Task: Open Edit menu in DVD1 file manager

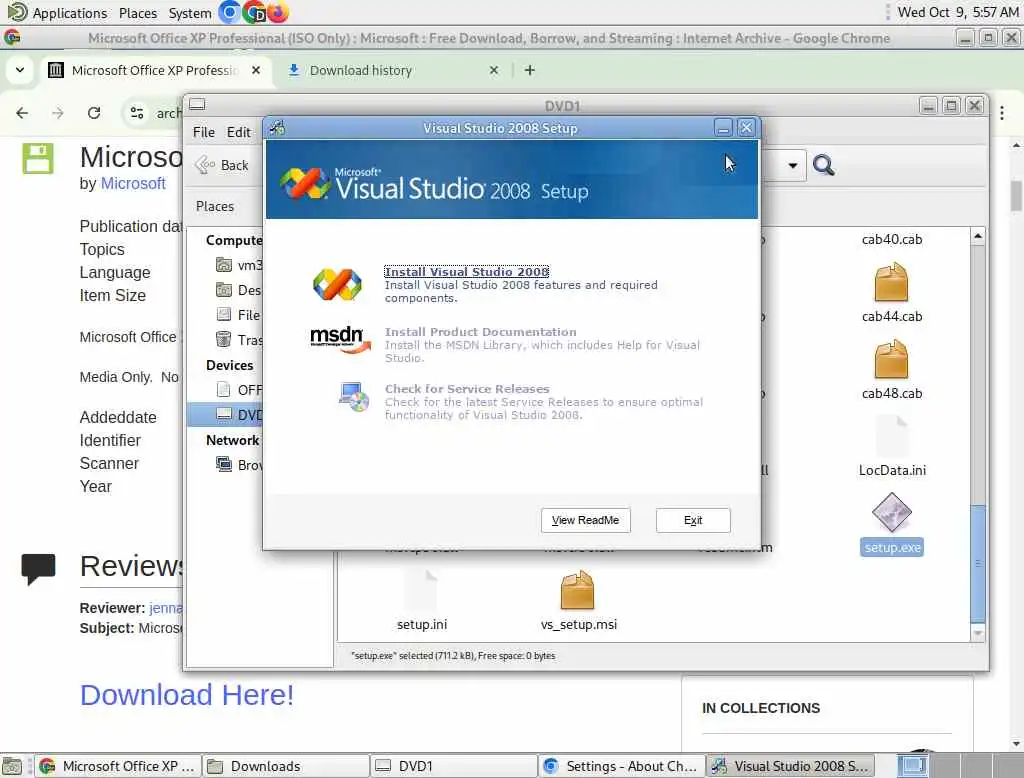Action: tap(238, 132)
